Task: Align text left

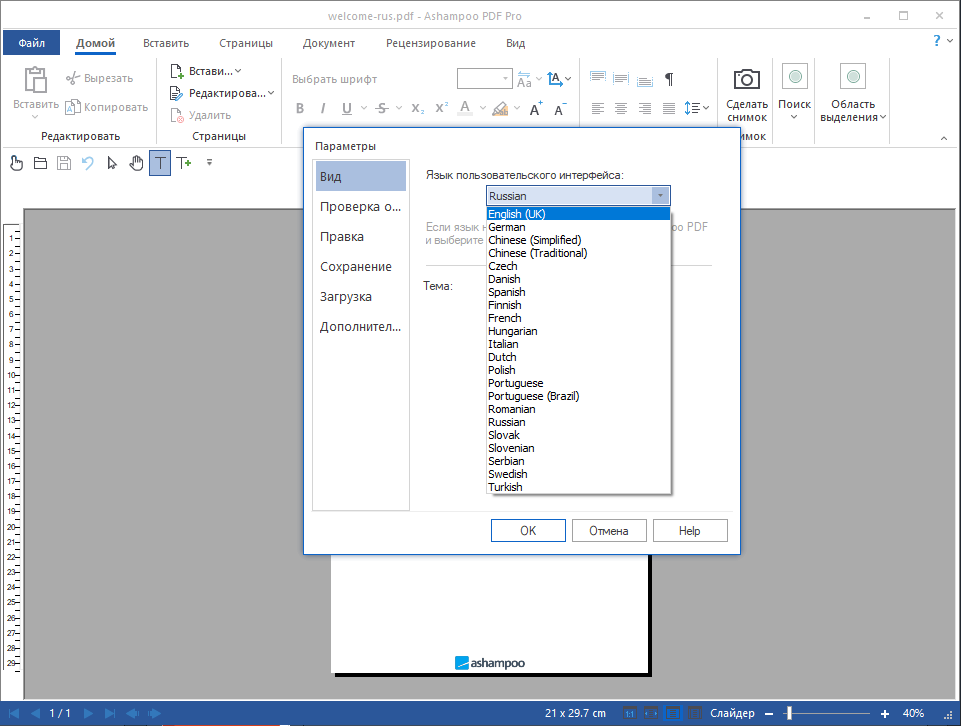Action: coord(598,108)
